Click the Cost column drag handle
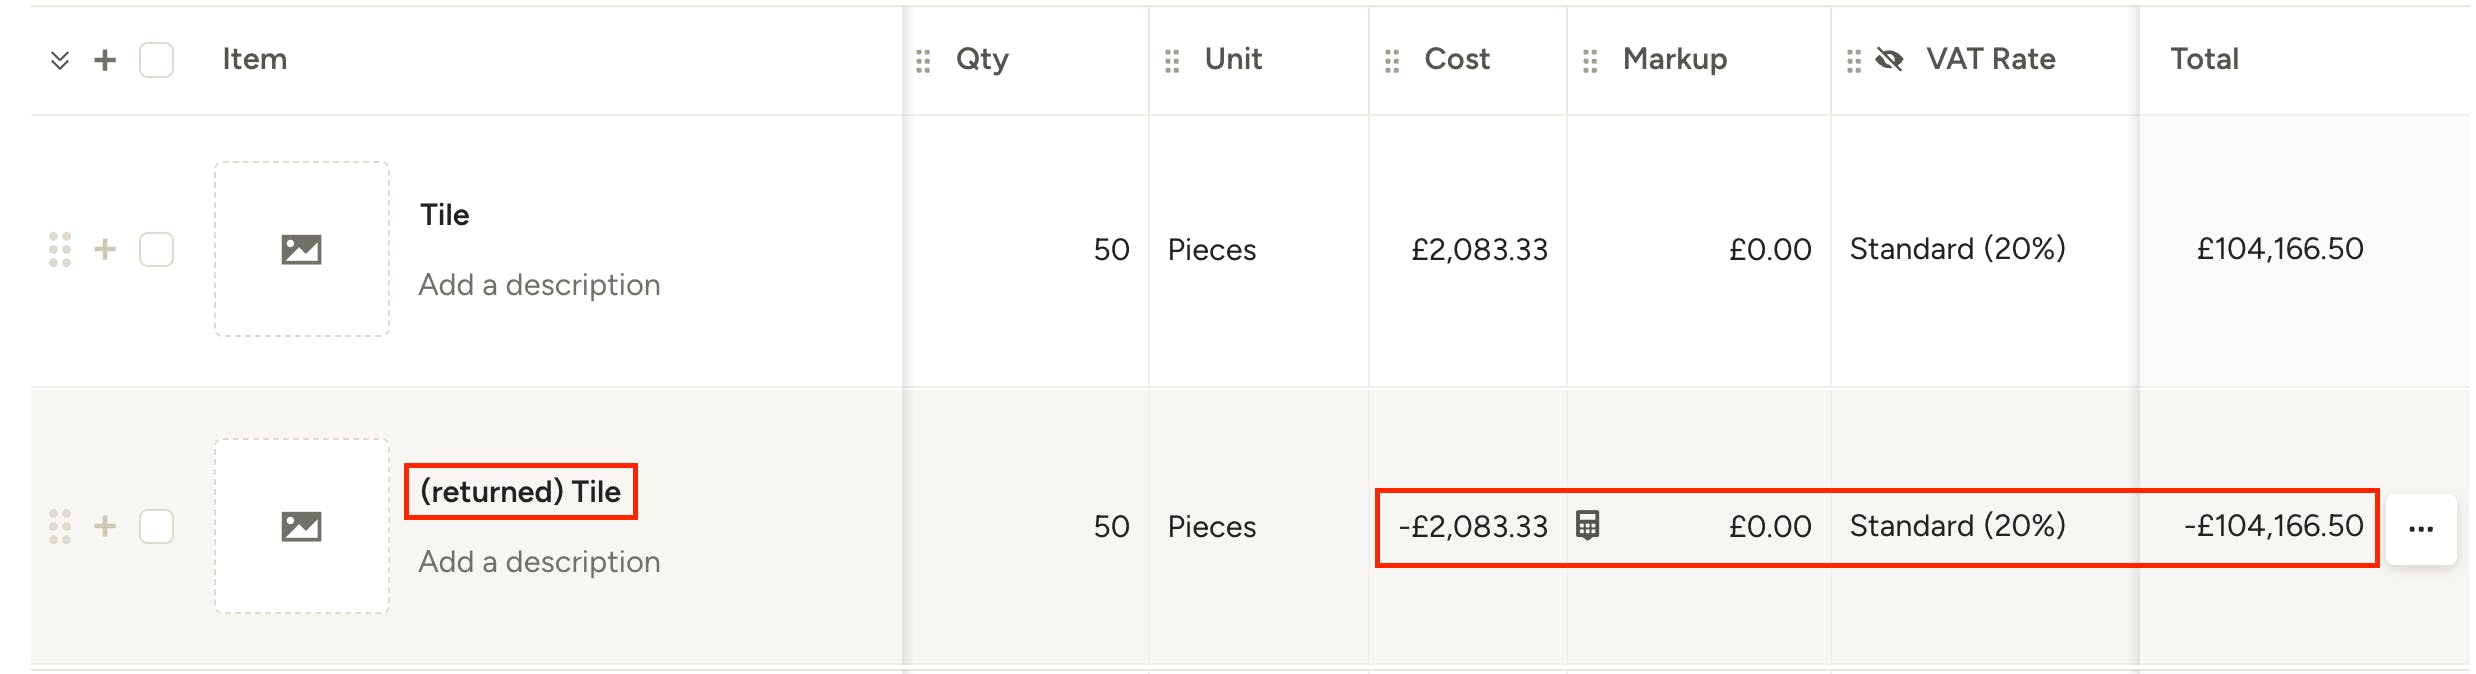 pyautogui.click(x=1392, y=61)
